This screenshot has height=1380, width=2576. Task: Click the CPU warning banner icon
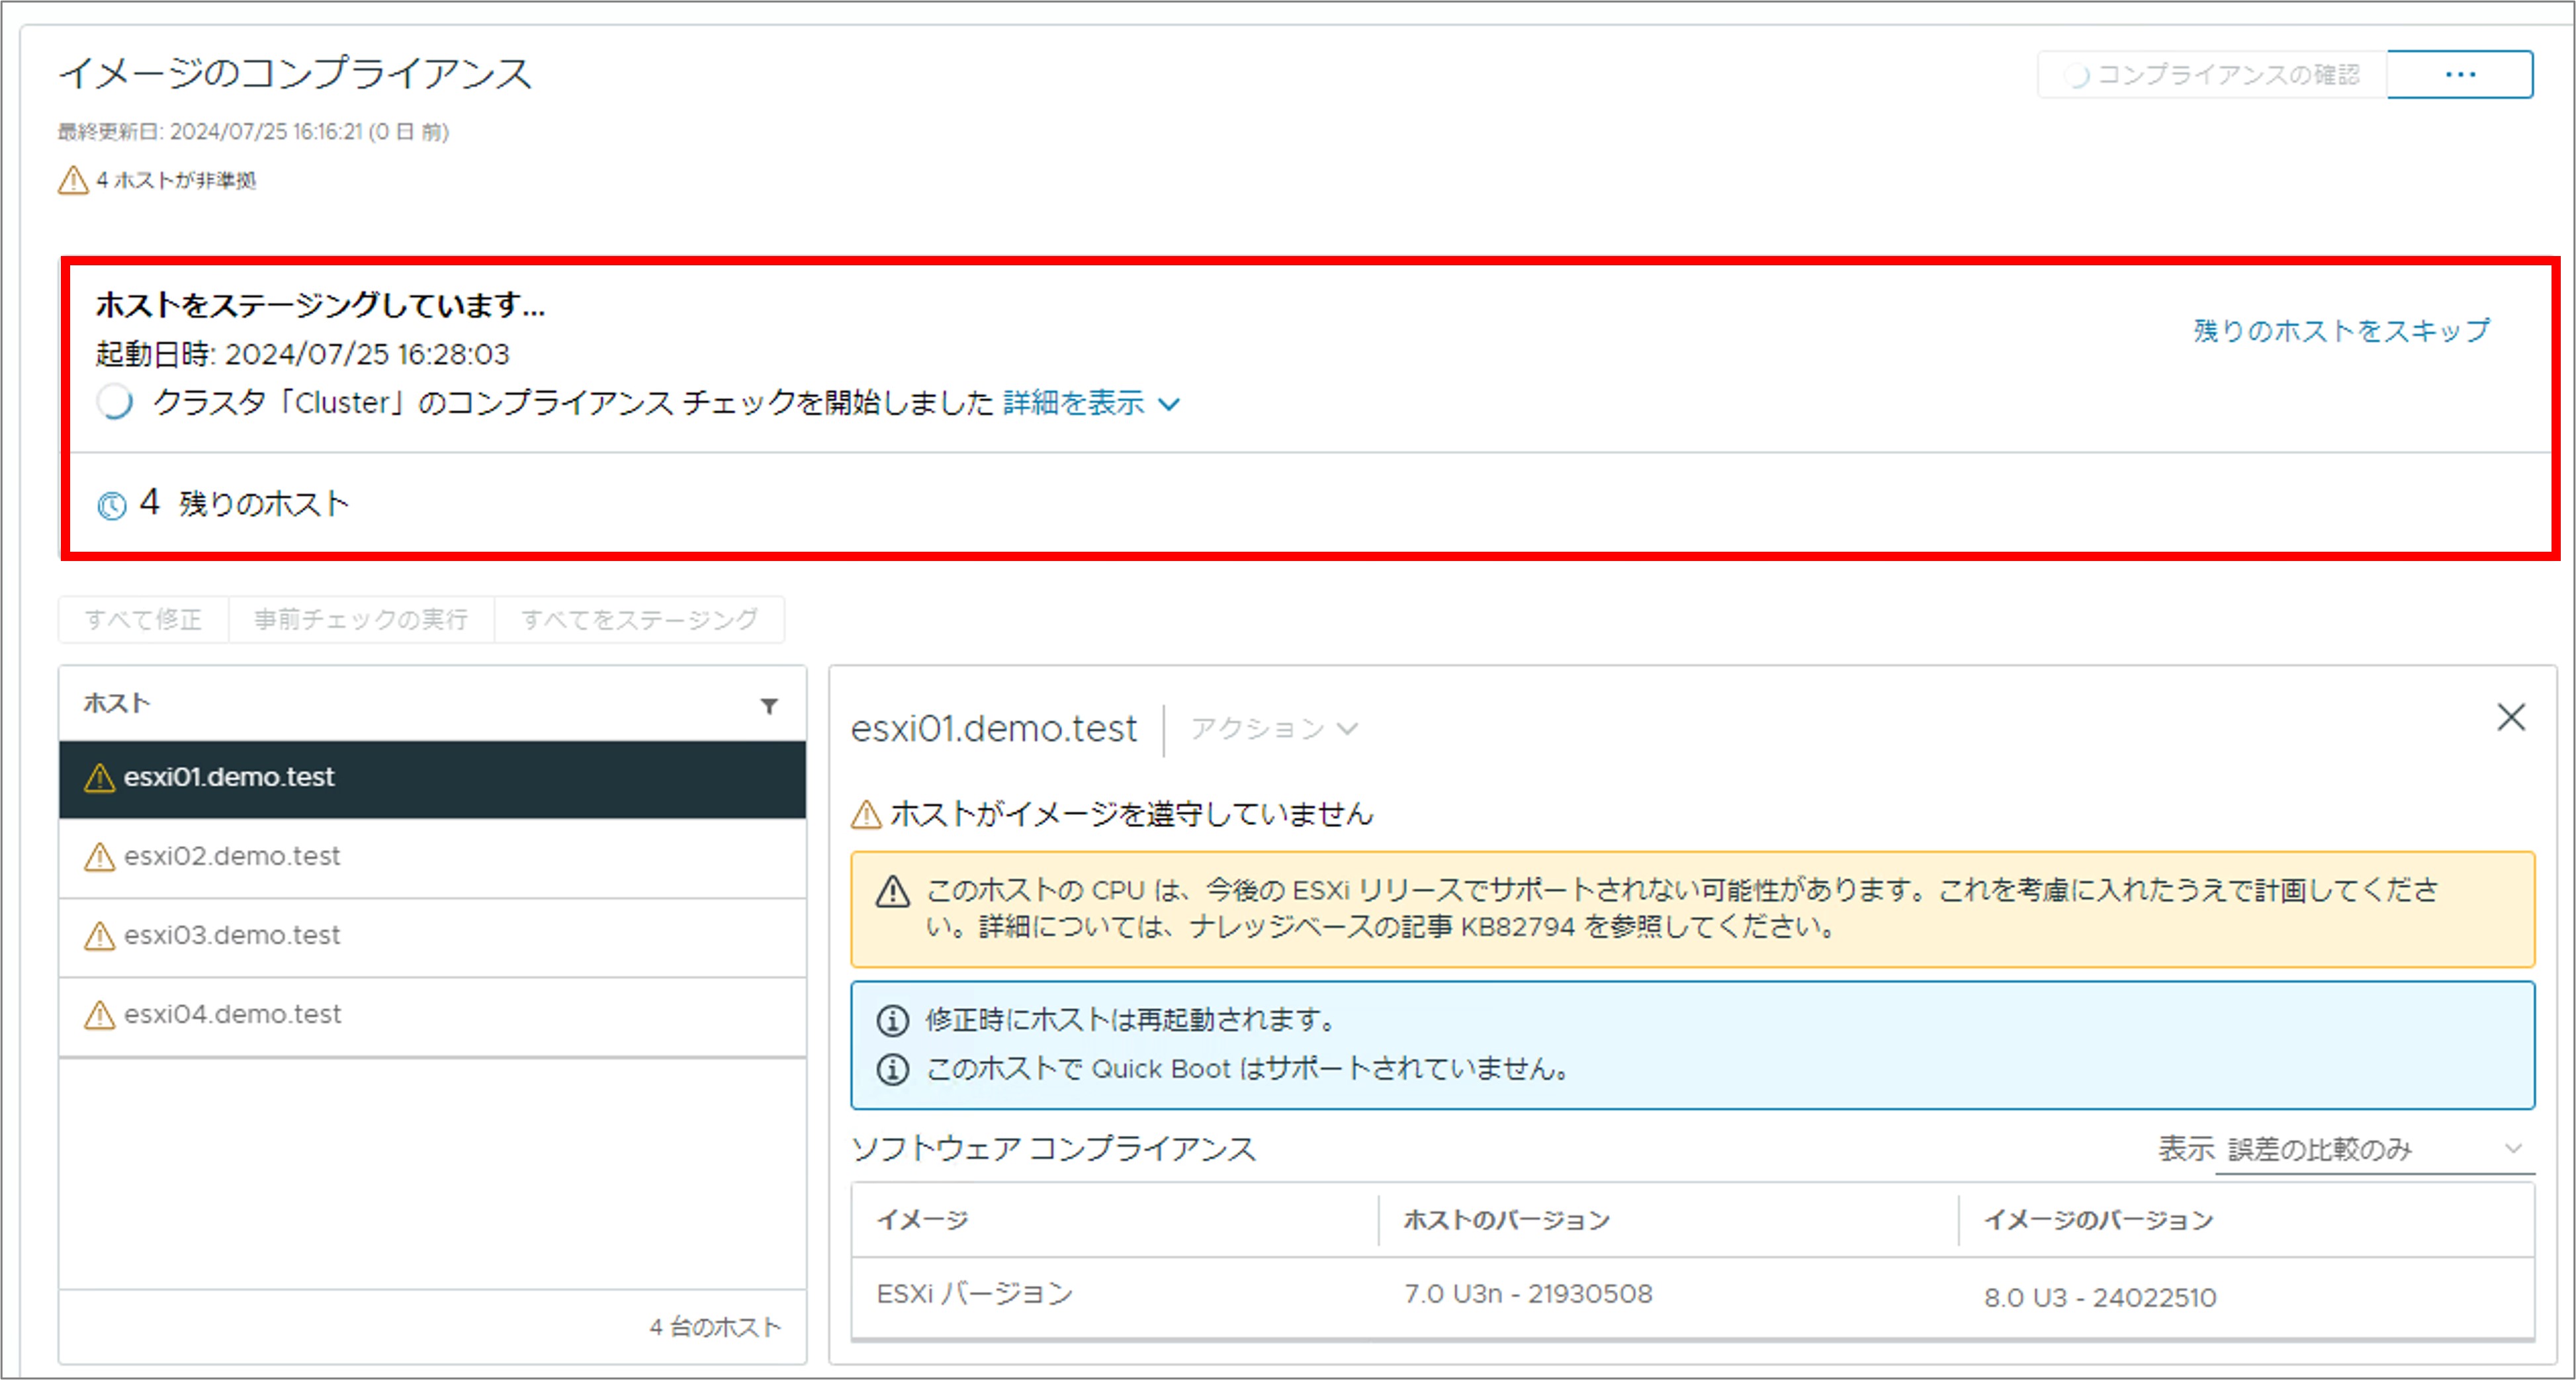point(892,891)
